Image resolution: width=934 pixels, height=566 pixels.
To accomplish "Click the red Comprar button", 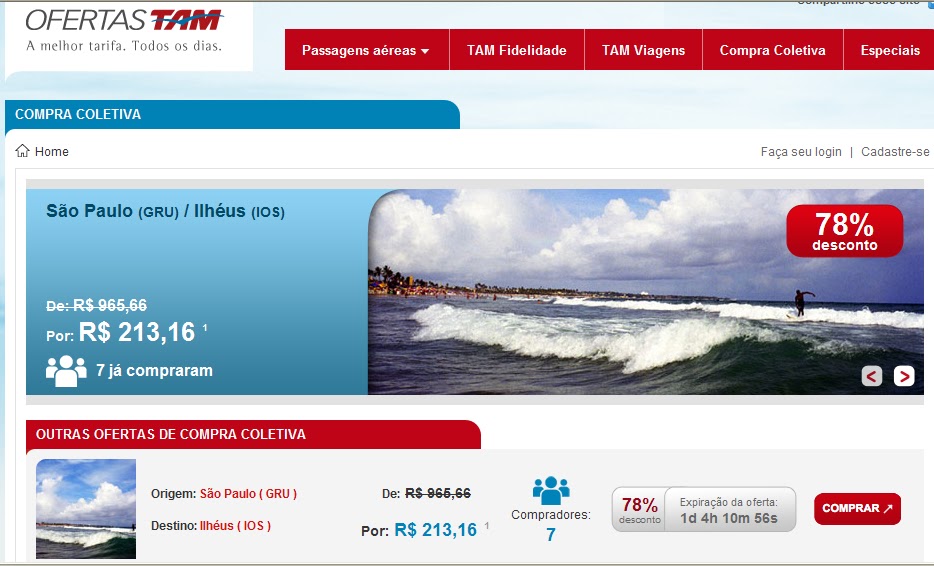I will (857, 509).
